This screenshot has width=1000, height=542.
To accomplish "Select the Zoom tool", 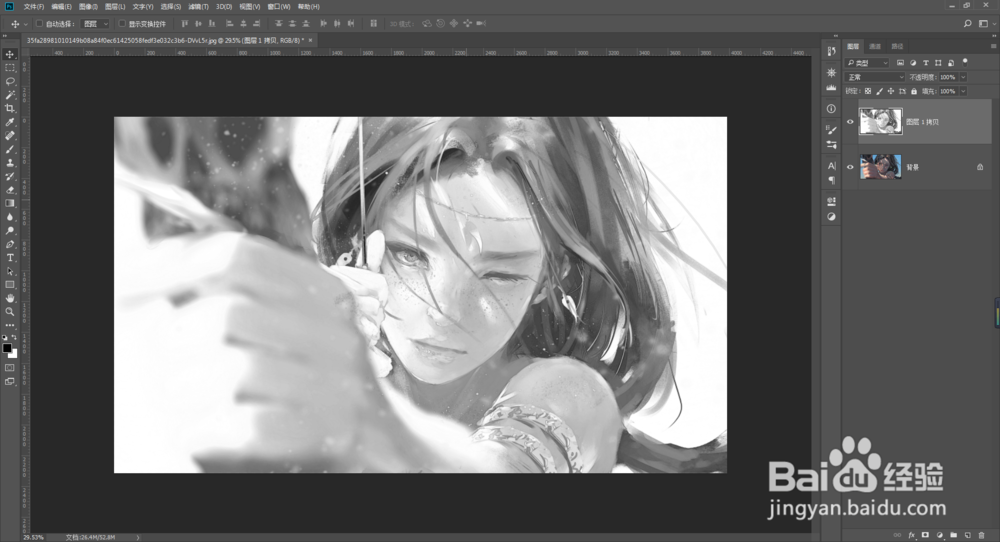I will click(10, 312).
